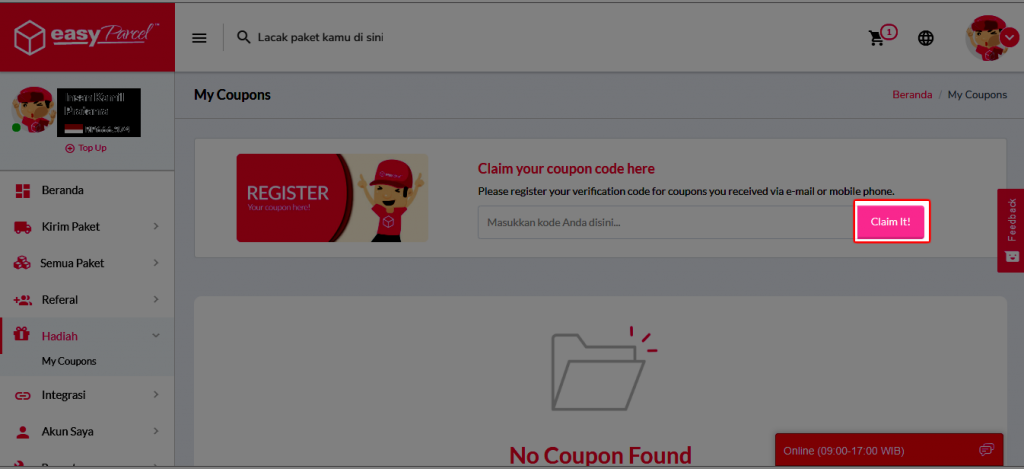The image size is (1024, 469).
Task: Open the shopping cart icon
Action: 876,39
